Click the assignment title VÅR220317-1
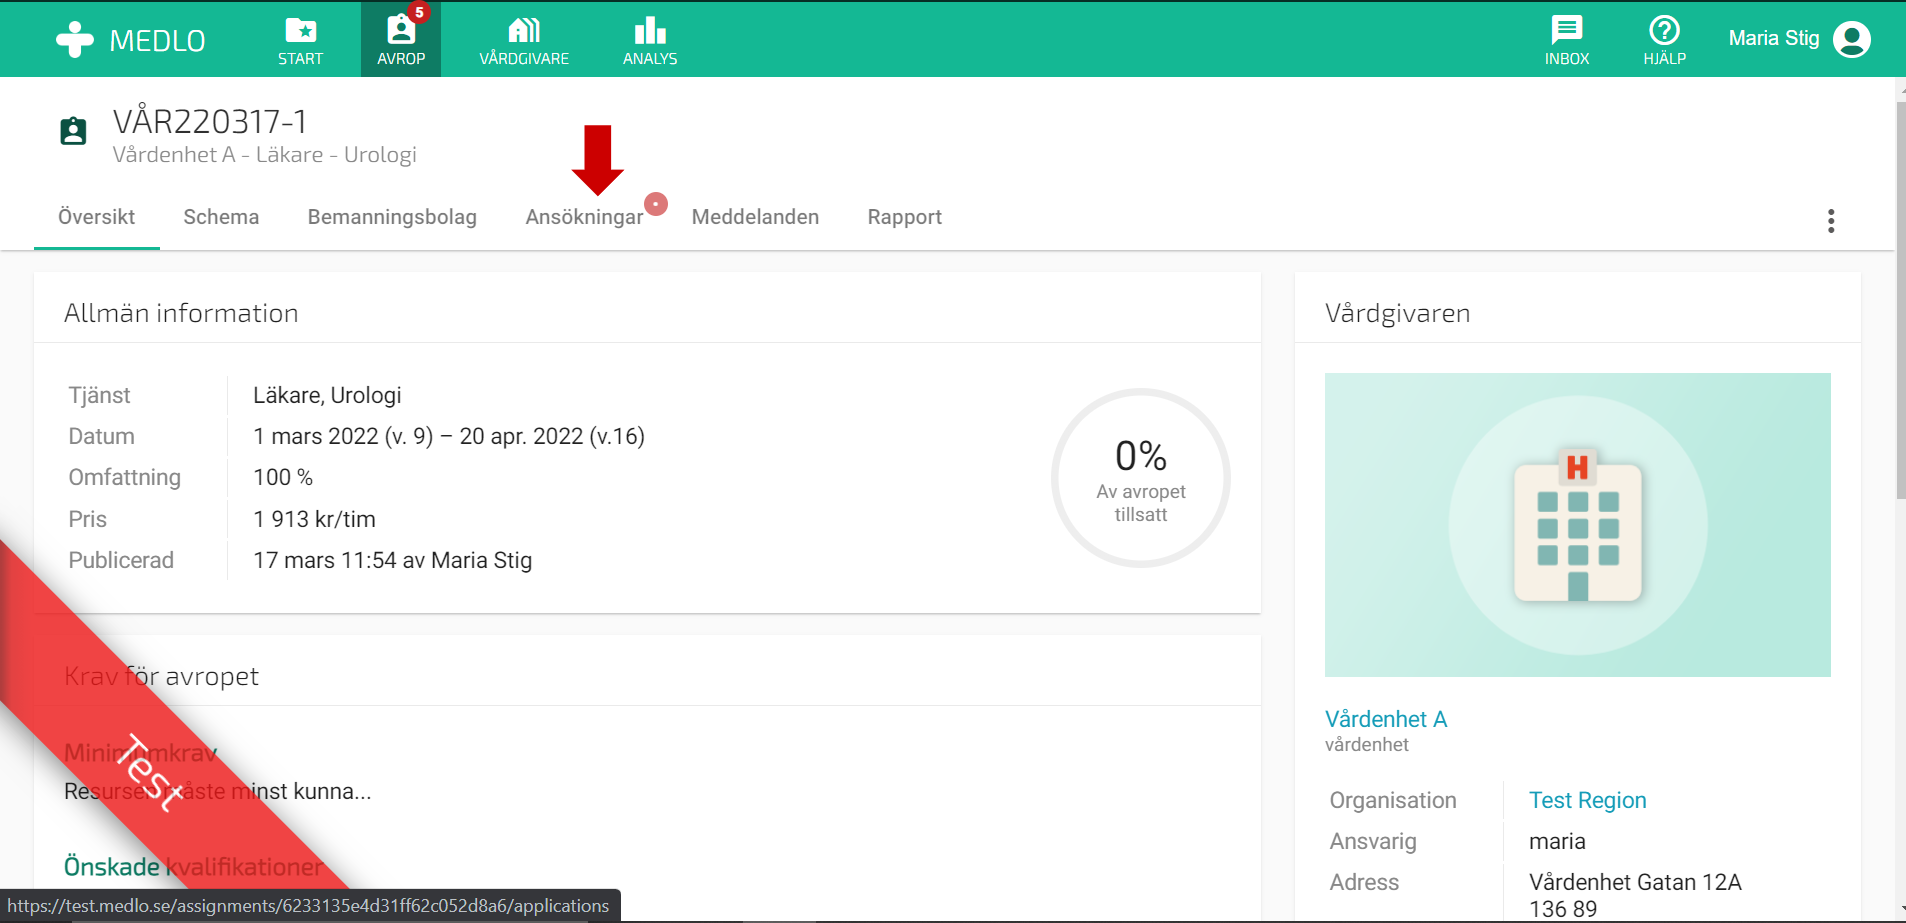Screen dimensions: 1906x923 [x=210, y=122]
